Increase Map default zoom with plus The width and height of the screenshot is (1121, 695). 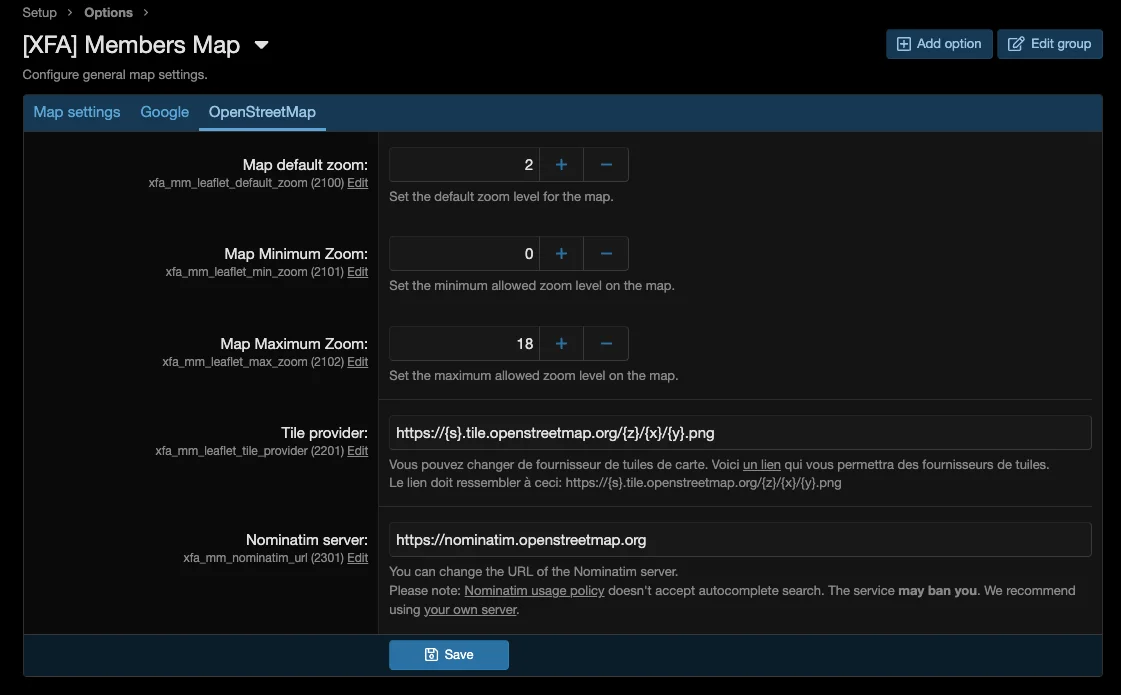561,164
